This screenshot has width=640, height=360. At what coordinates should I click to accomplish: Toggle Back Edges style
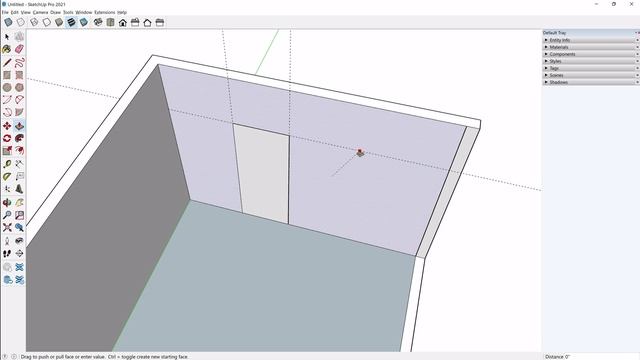[21, 22]
